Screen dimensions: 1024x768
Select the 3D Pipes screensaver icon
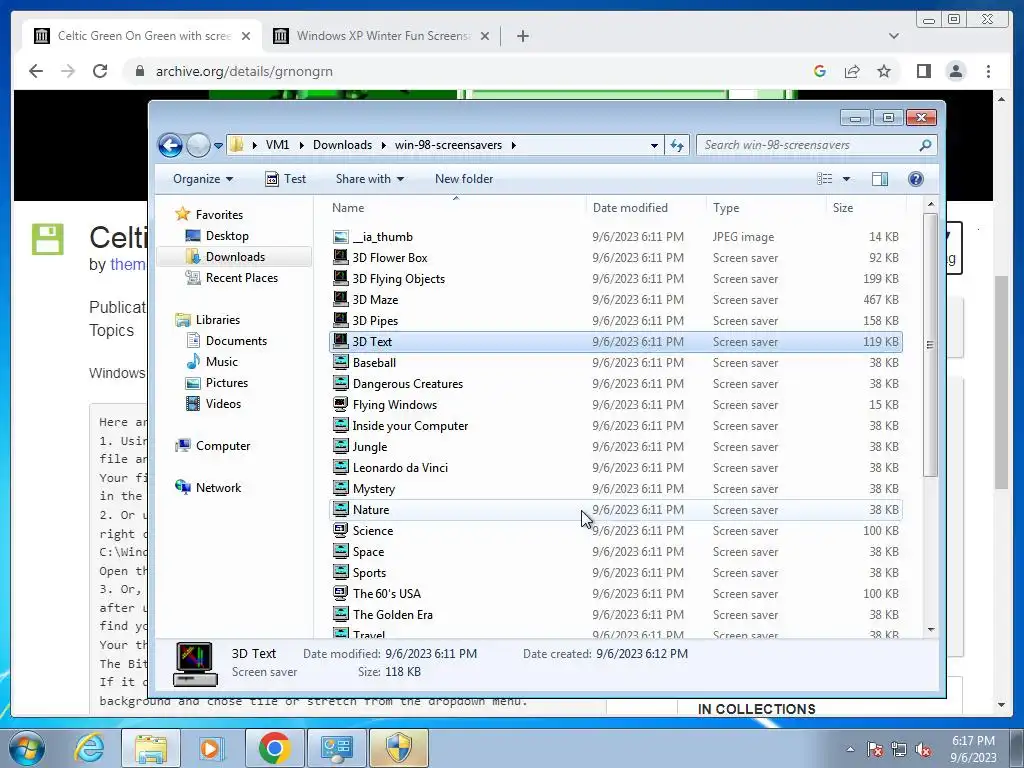coord(340,320)
